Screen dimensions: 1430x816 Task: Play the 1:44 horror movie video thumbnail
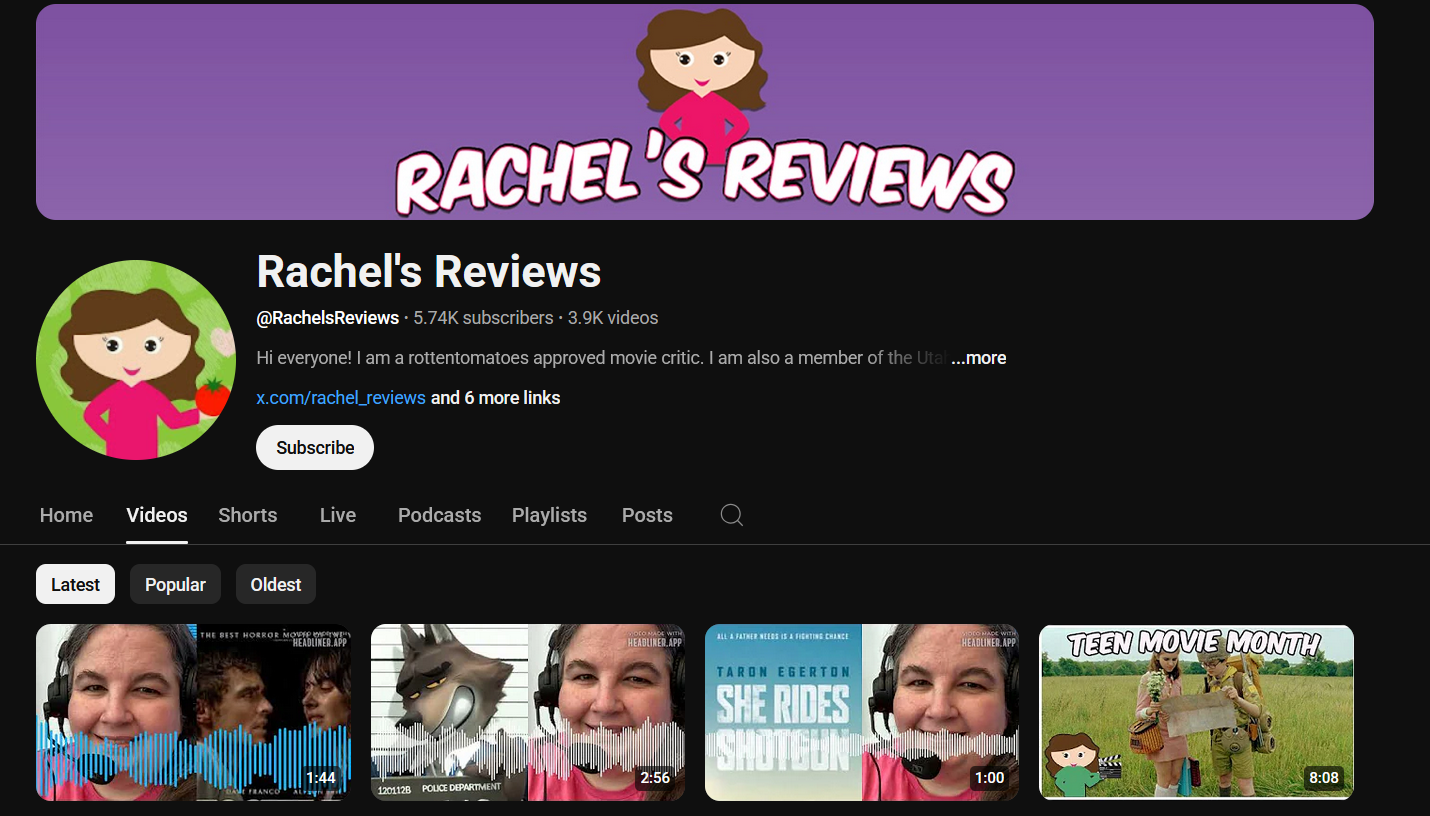[x=193, y=712]
